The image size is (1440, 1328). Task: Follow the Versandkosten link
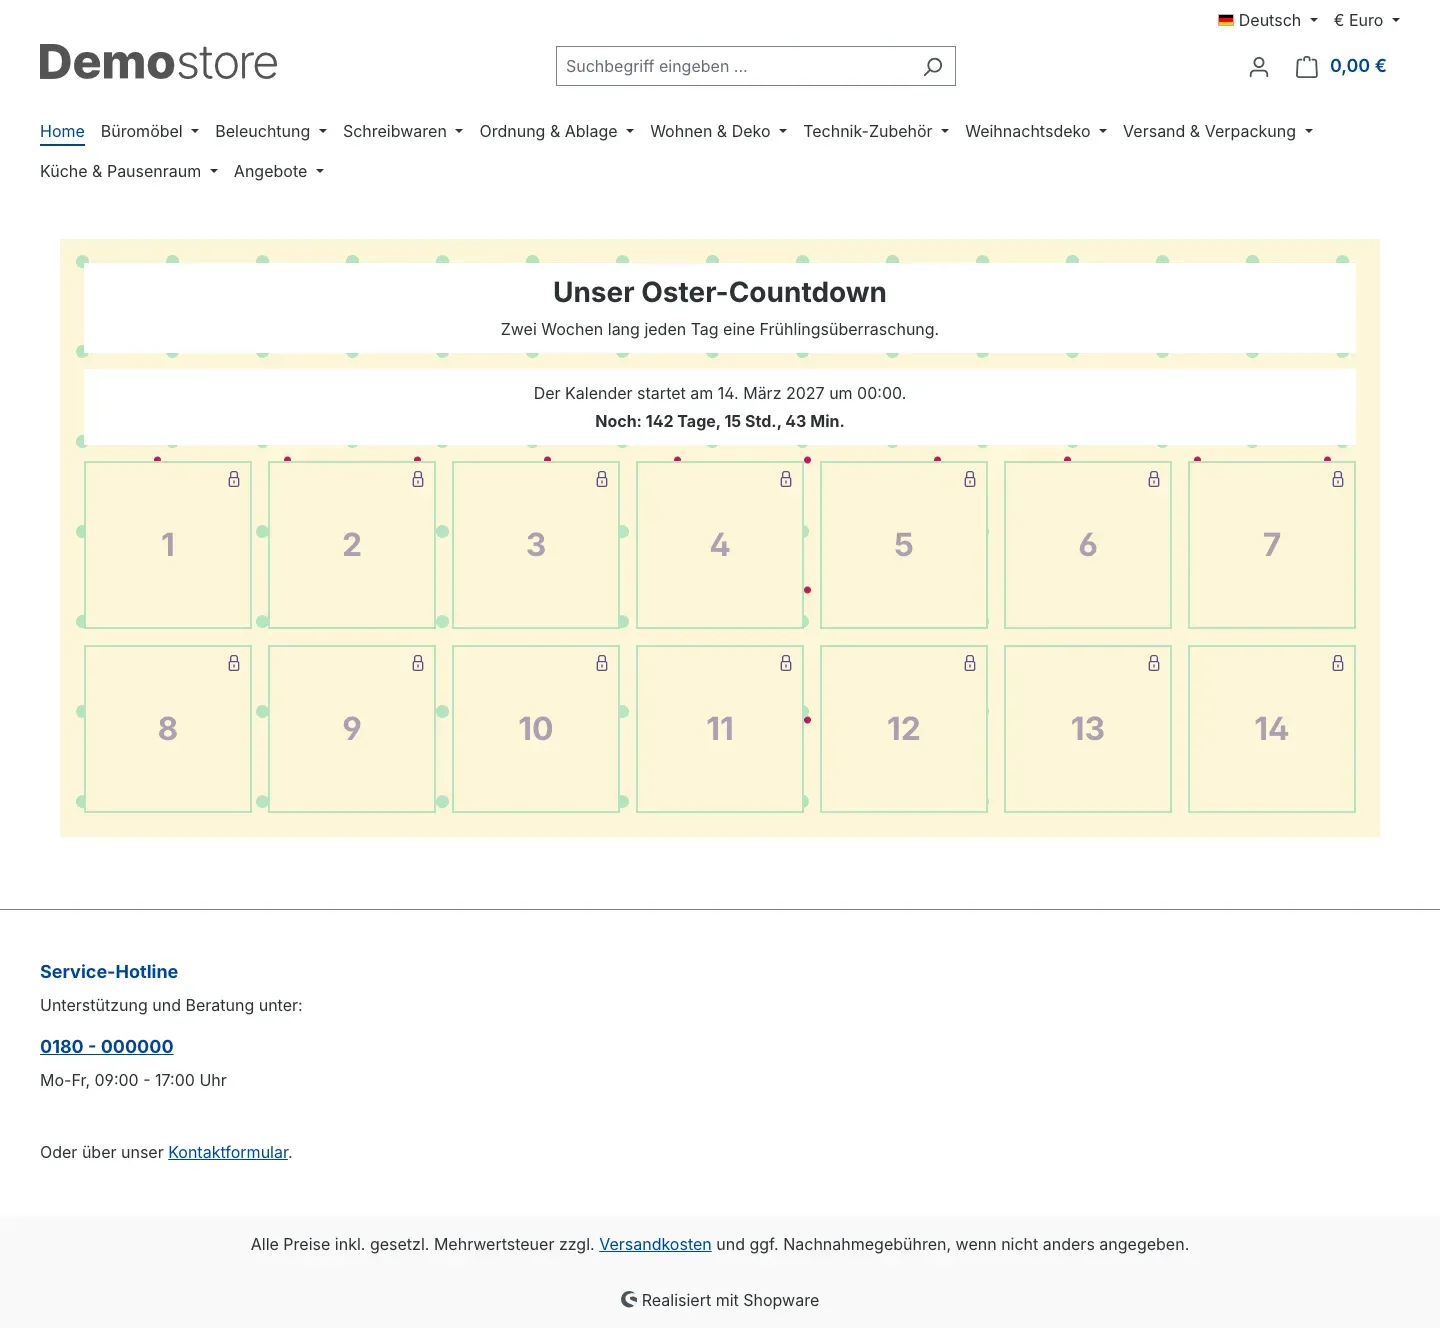pyautogui.click(x=655, y=1244)
